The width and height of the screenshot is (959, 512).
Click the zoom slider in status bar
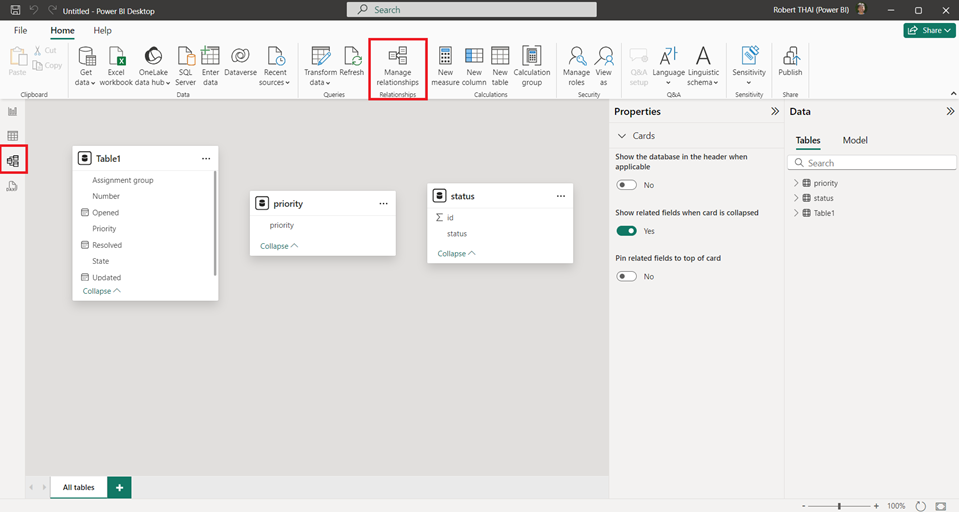(x=839, y=506)
